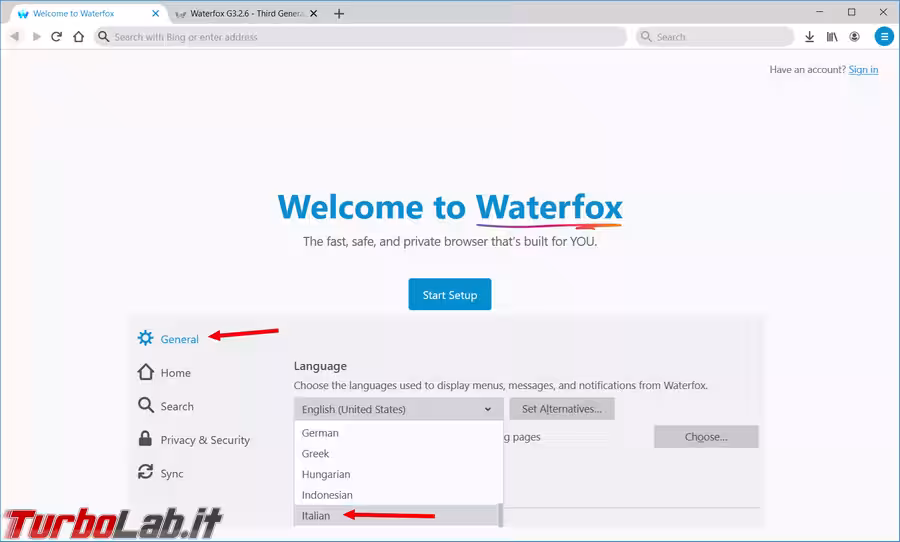Click the toolbar Search box
This screenshot has width=900, height=542.
(715, 37)
